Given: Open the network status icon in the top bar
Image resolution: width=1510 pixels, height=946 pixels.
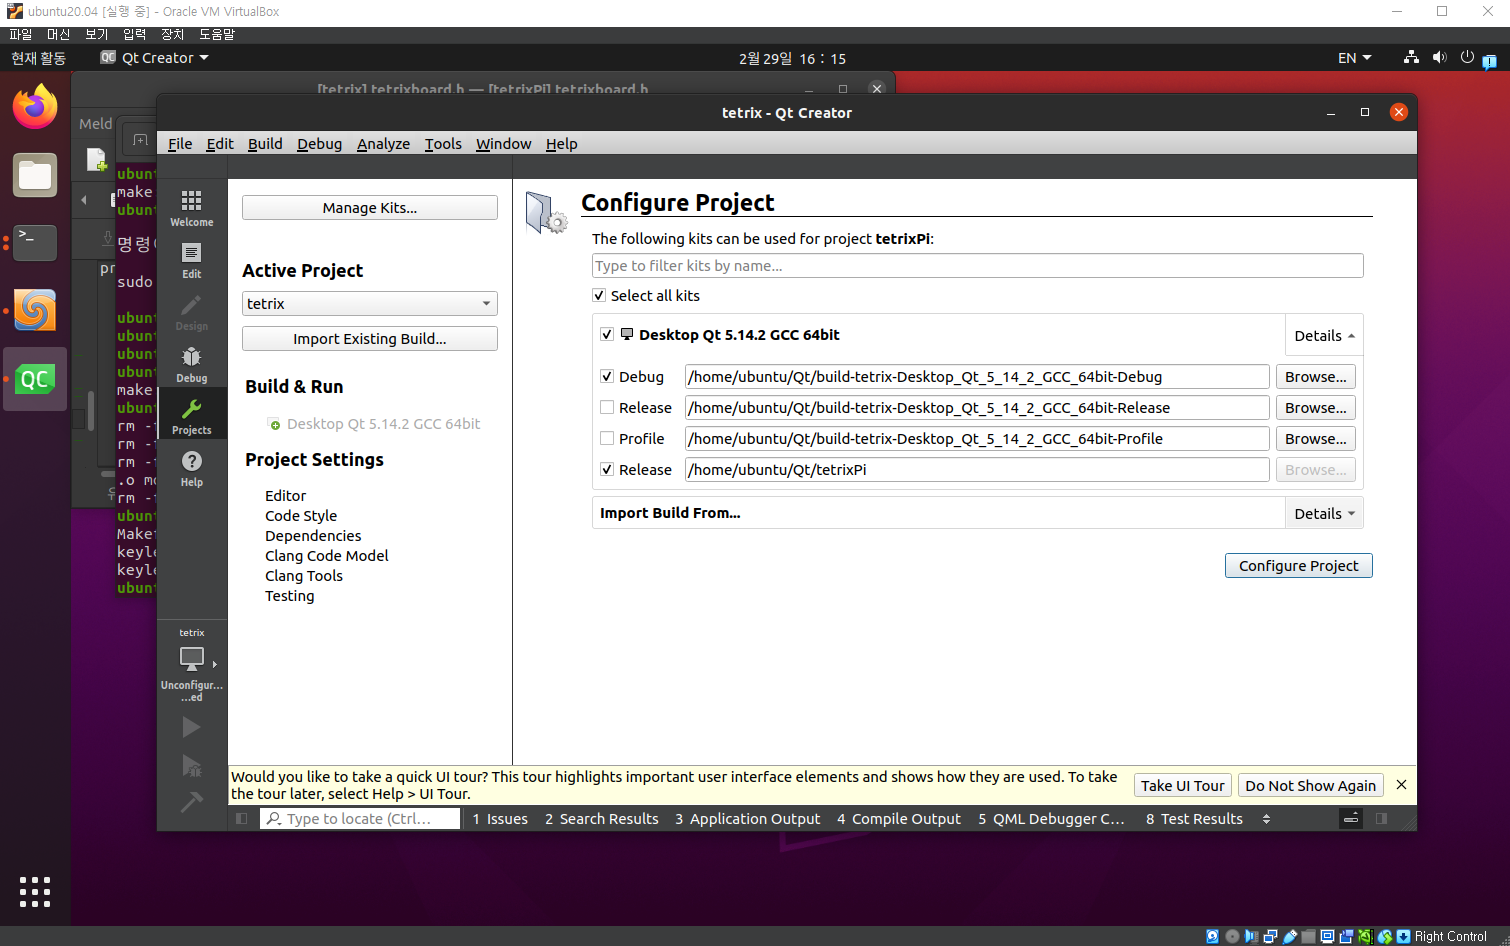Looking at the screenshot, I should [1411, 57].
